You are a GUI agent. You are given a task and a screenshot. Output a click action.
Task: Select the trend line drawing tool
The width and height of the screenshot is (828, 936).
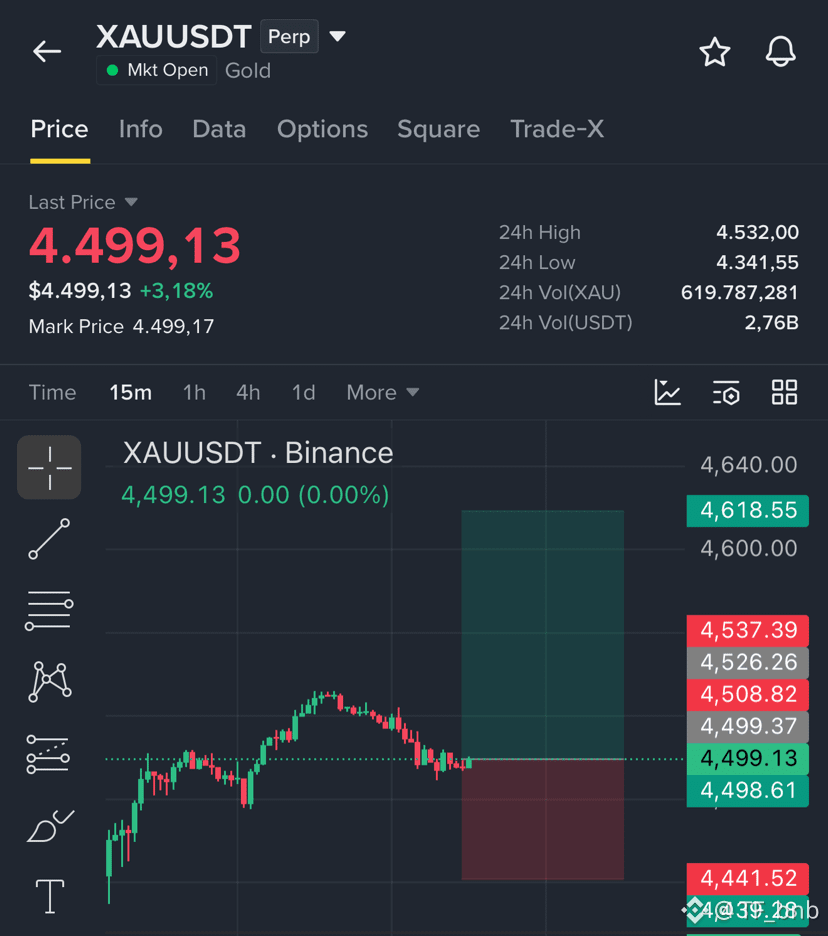[x=49, y=539]
